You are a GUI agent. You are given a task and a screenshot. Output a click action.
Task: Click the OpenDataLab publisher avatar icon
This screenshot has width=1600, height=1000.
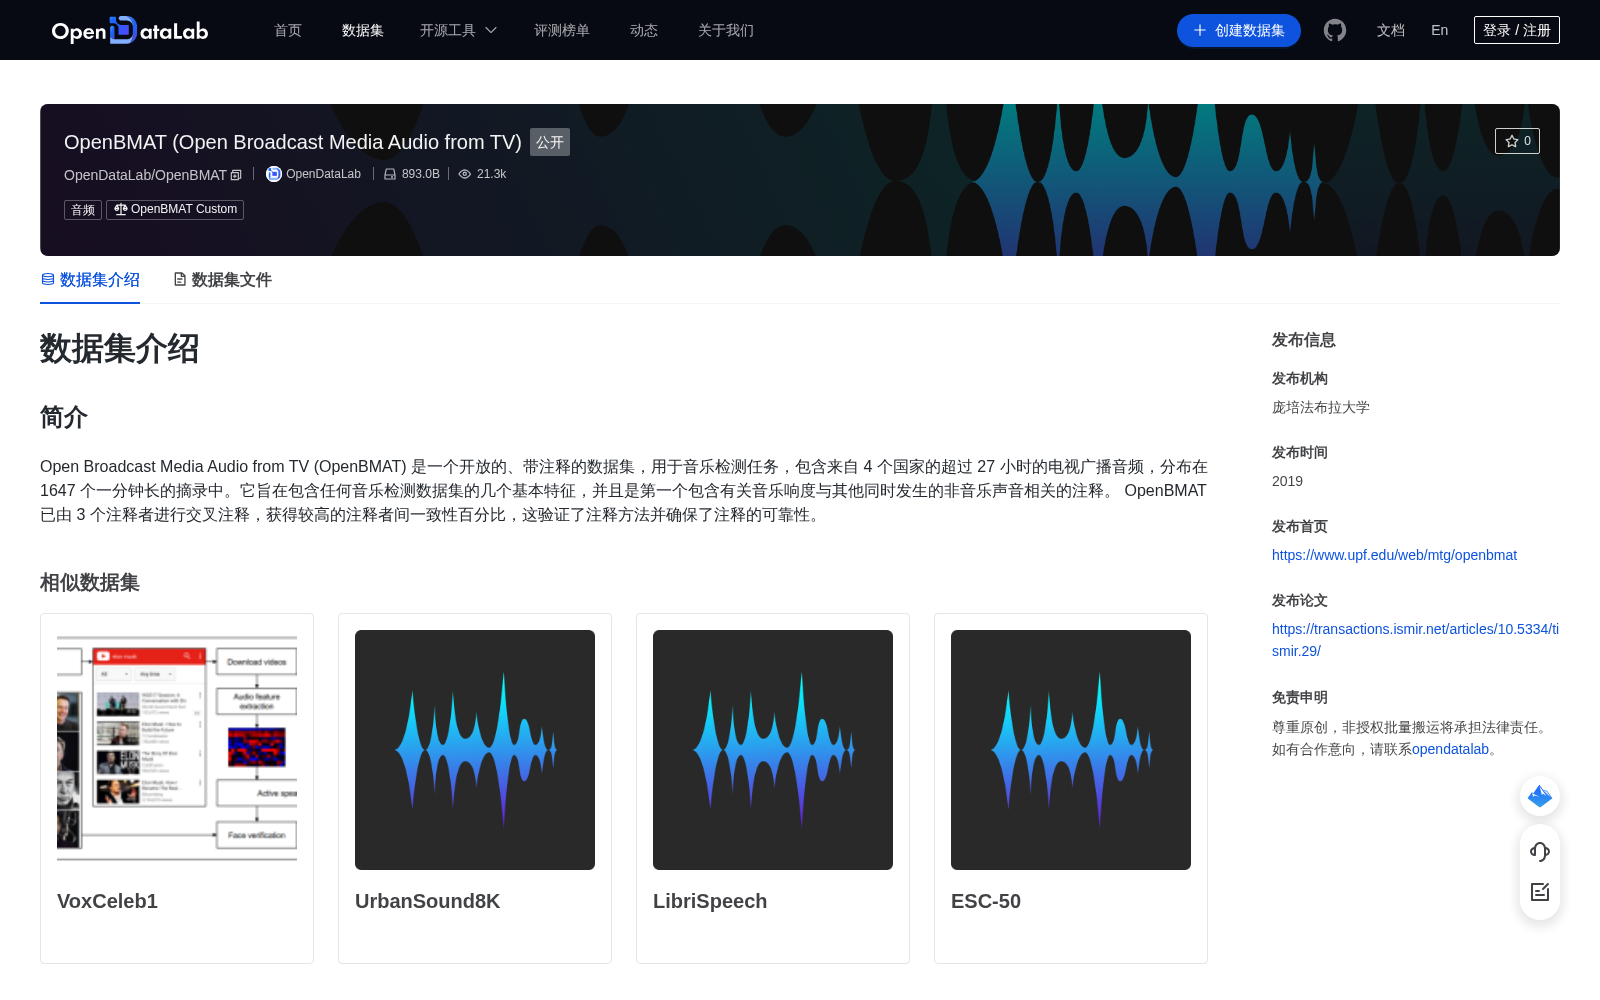[x=273, y=174]
